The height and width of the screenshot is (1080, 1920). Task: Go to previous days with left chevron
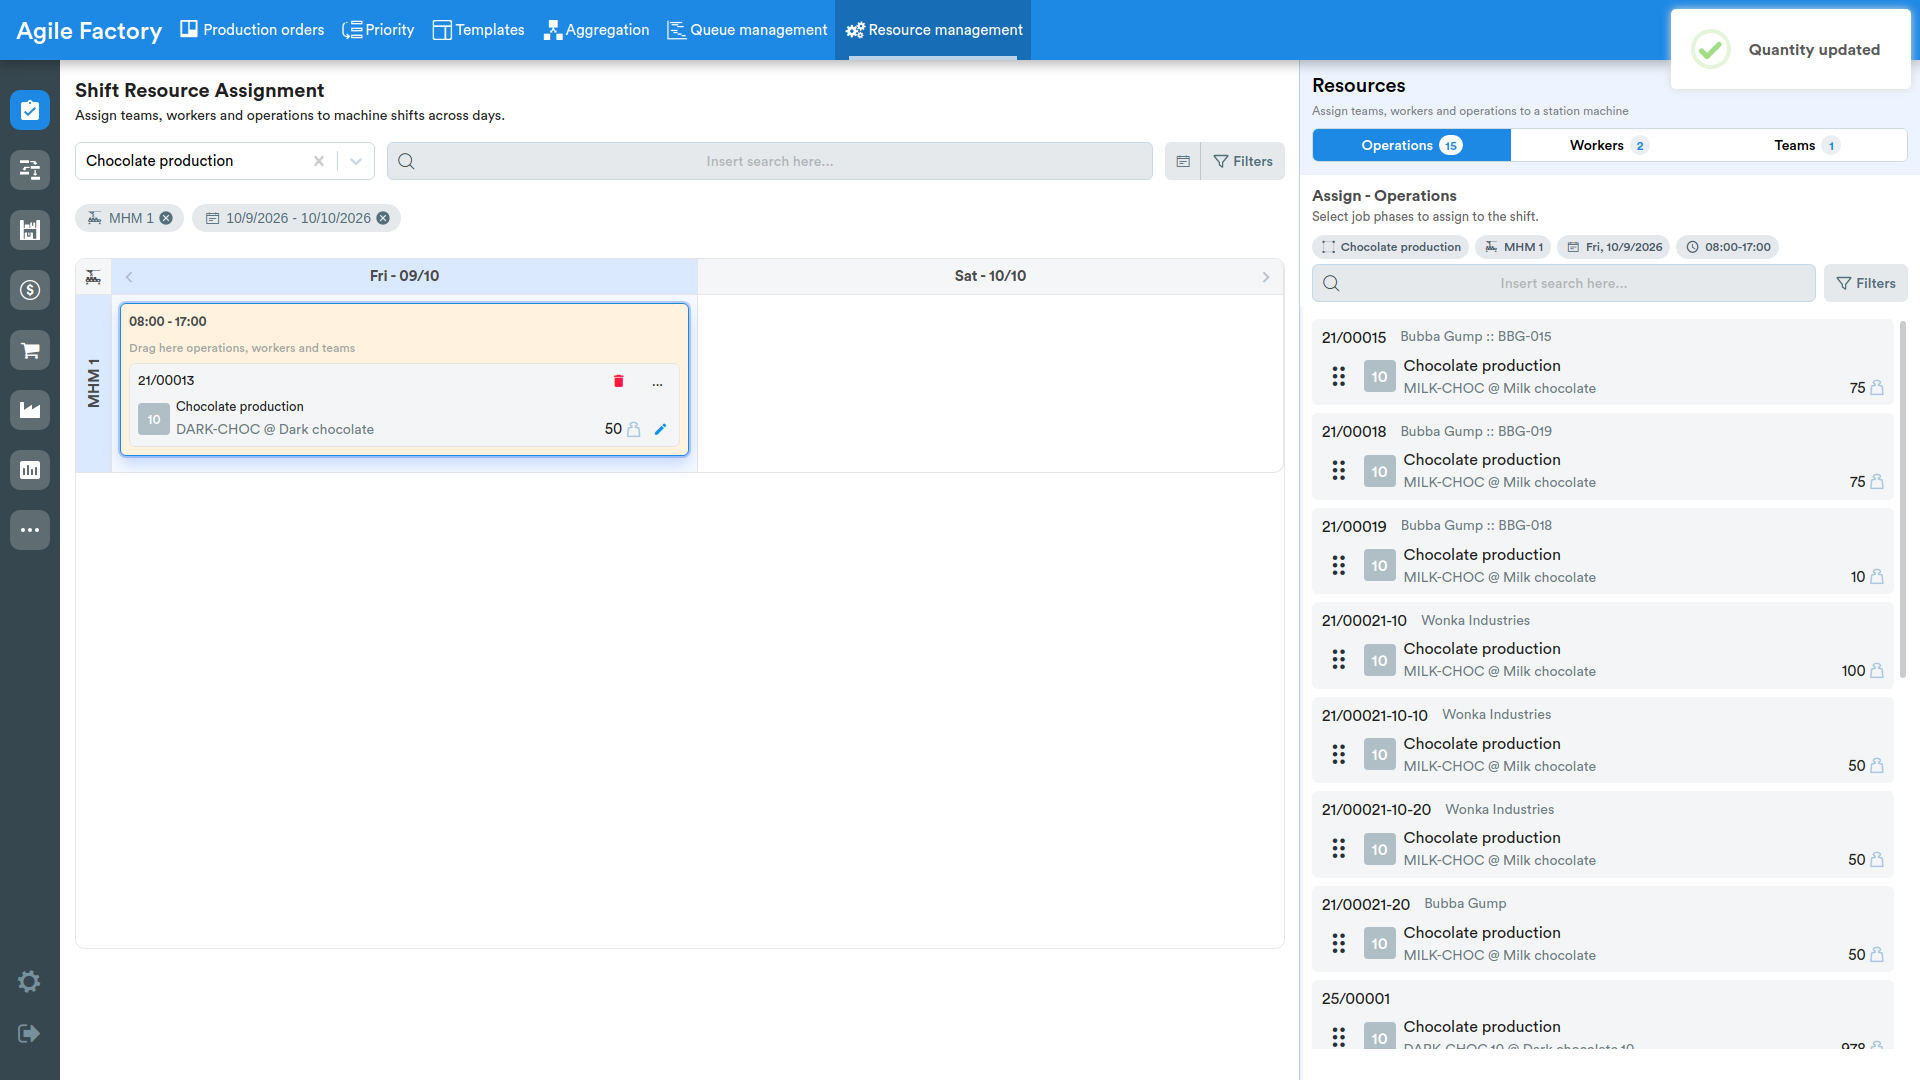pos(129,277)
